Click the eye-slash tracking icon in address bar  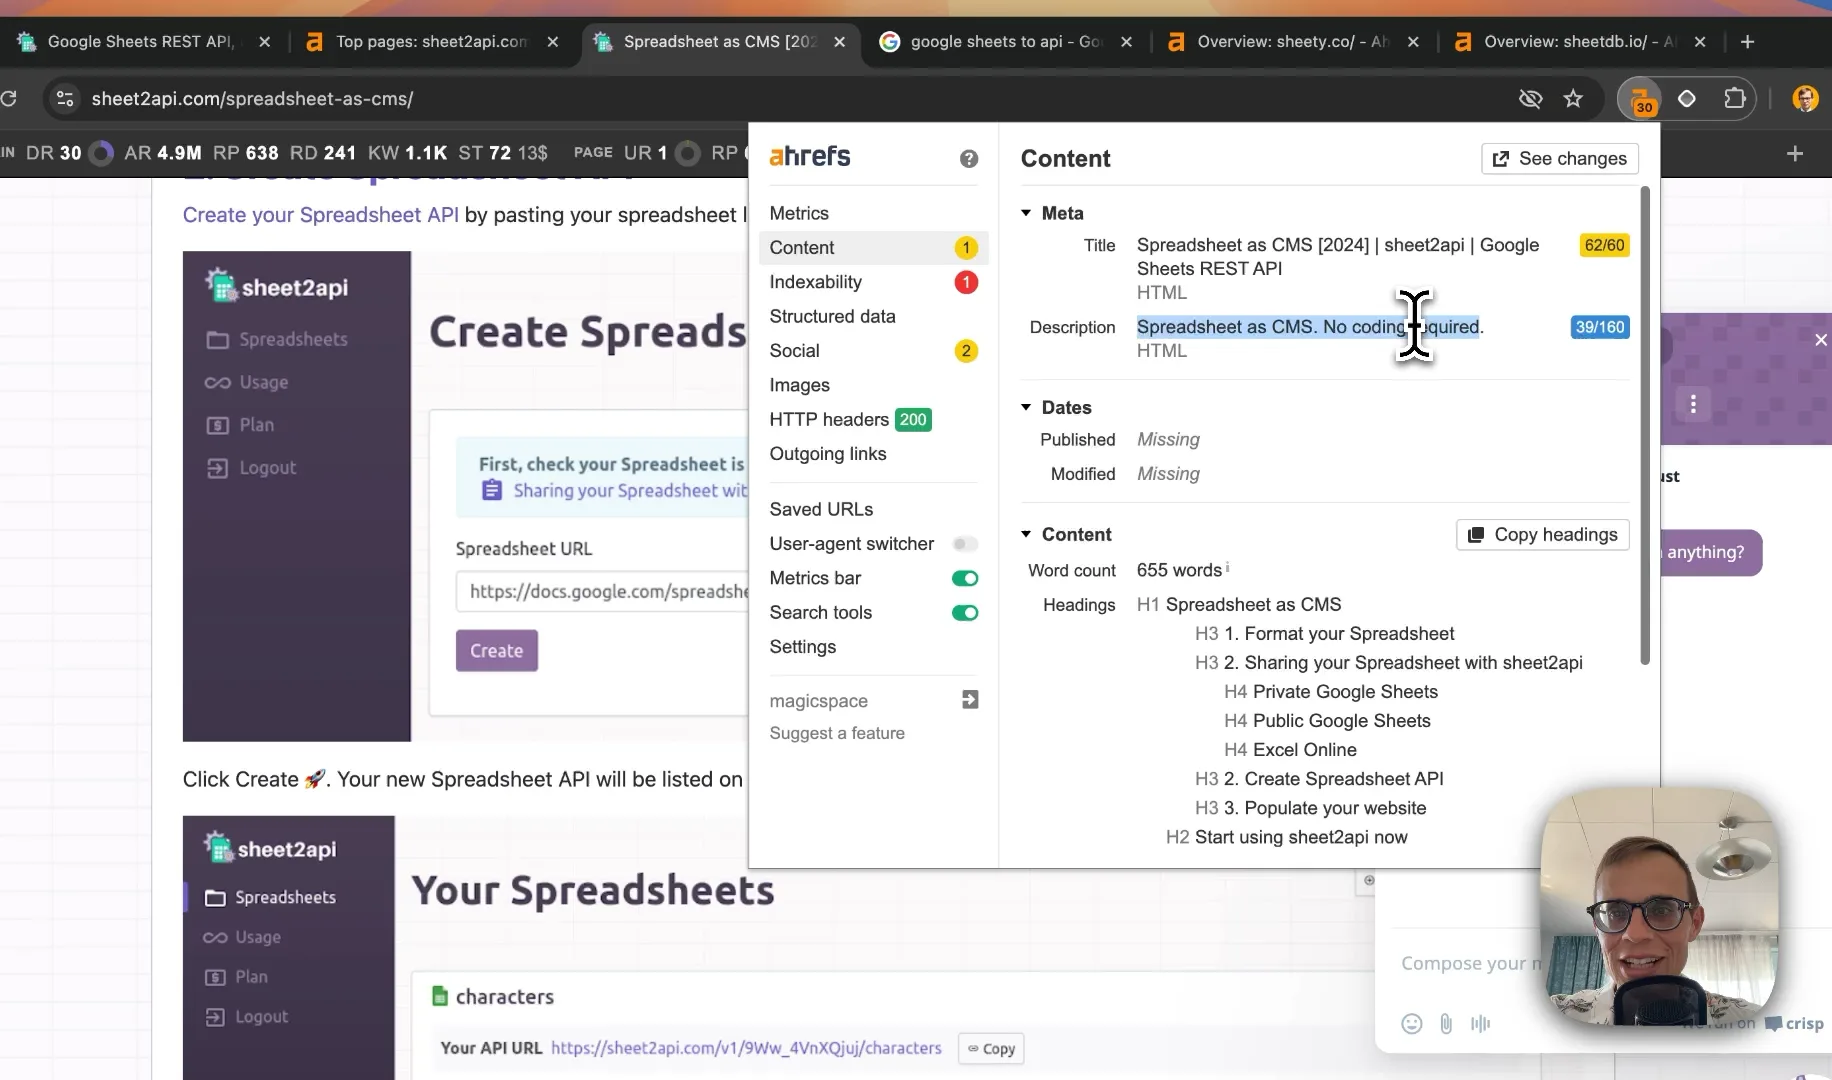(1530, 98)
